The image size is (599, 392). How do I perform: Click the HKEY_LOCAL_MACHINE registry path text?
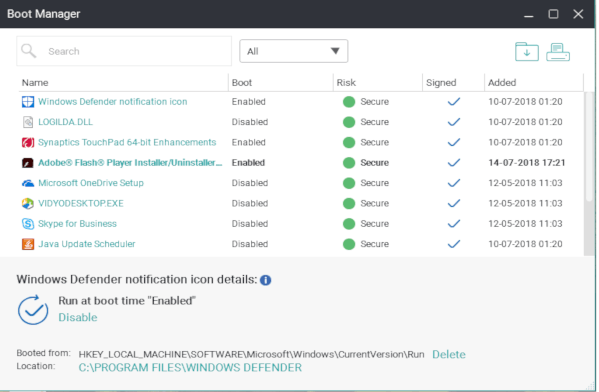(251, 355)
